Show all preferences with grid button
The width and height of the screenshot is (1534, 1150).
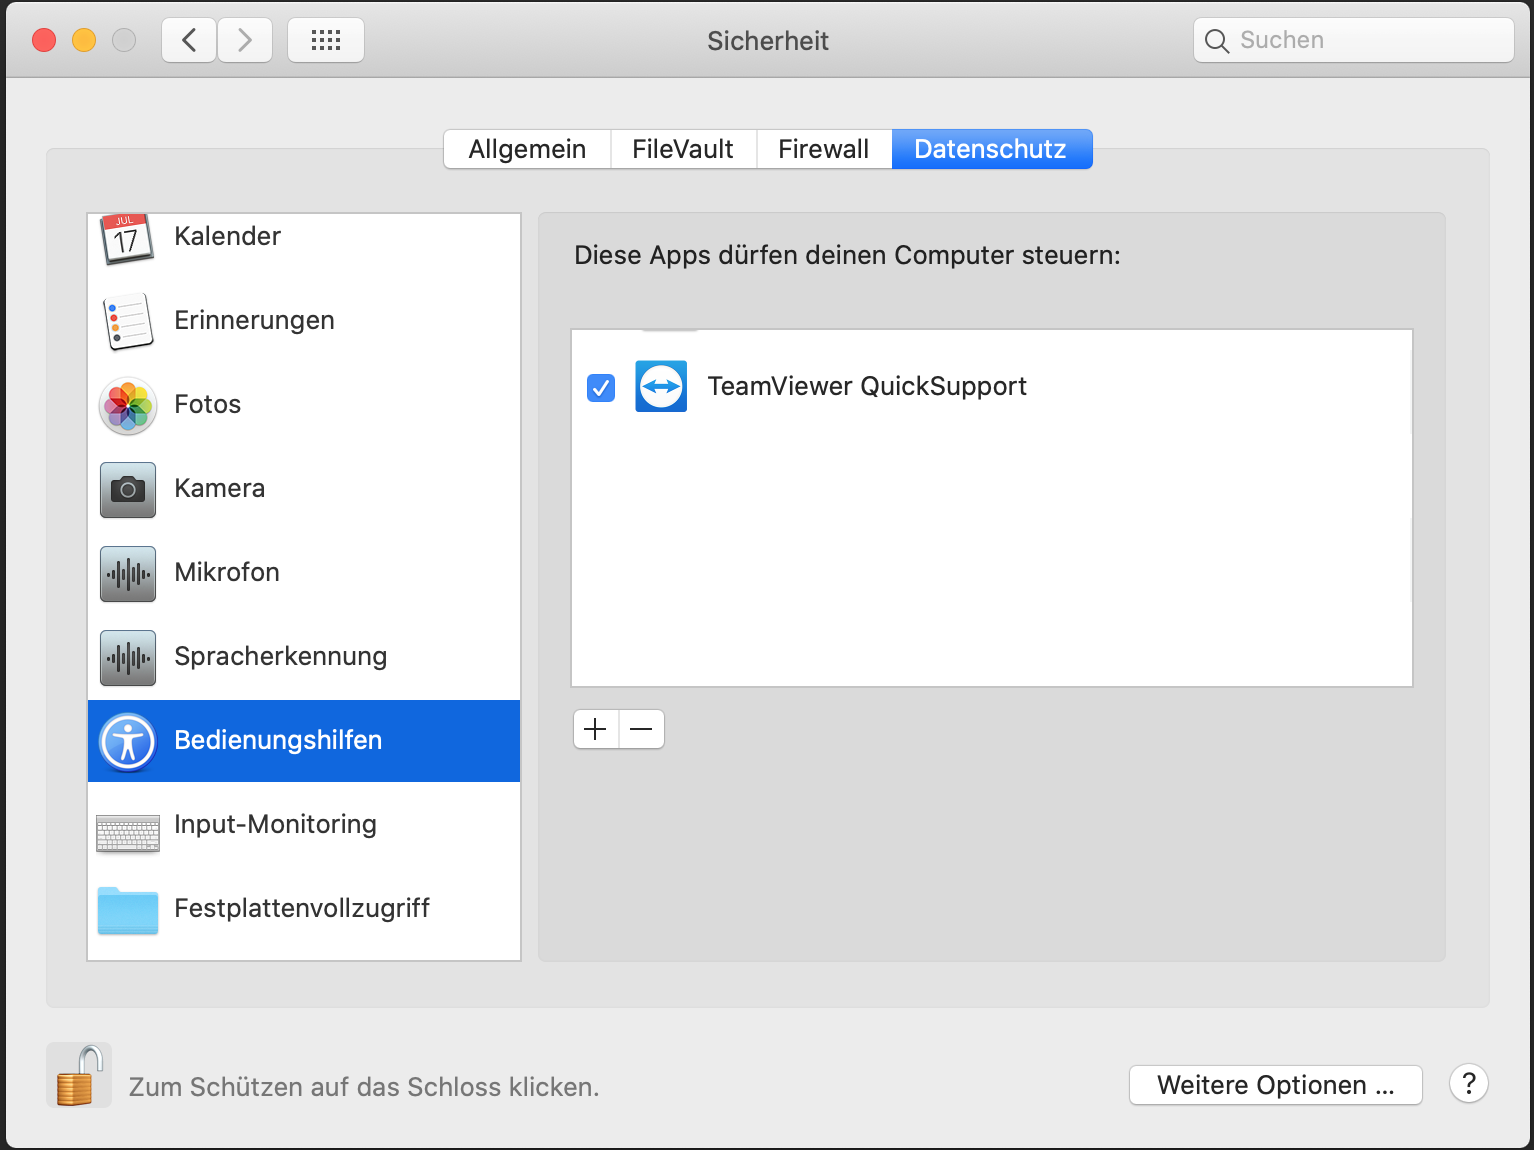326,40
